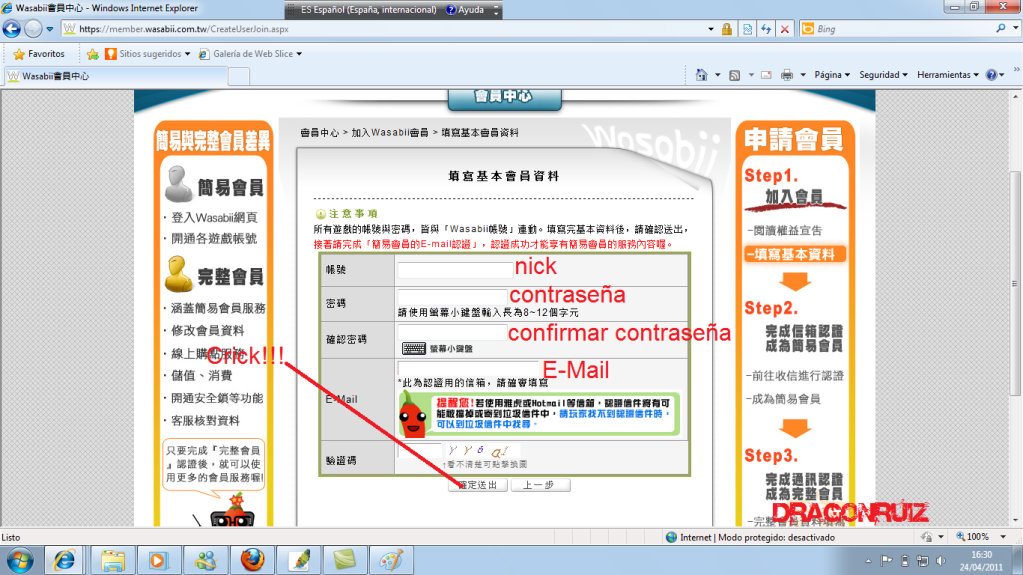1023x575 pixels.
Task: Open the Paint palette taskbar icon
Action: [391, 561]
